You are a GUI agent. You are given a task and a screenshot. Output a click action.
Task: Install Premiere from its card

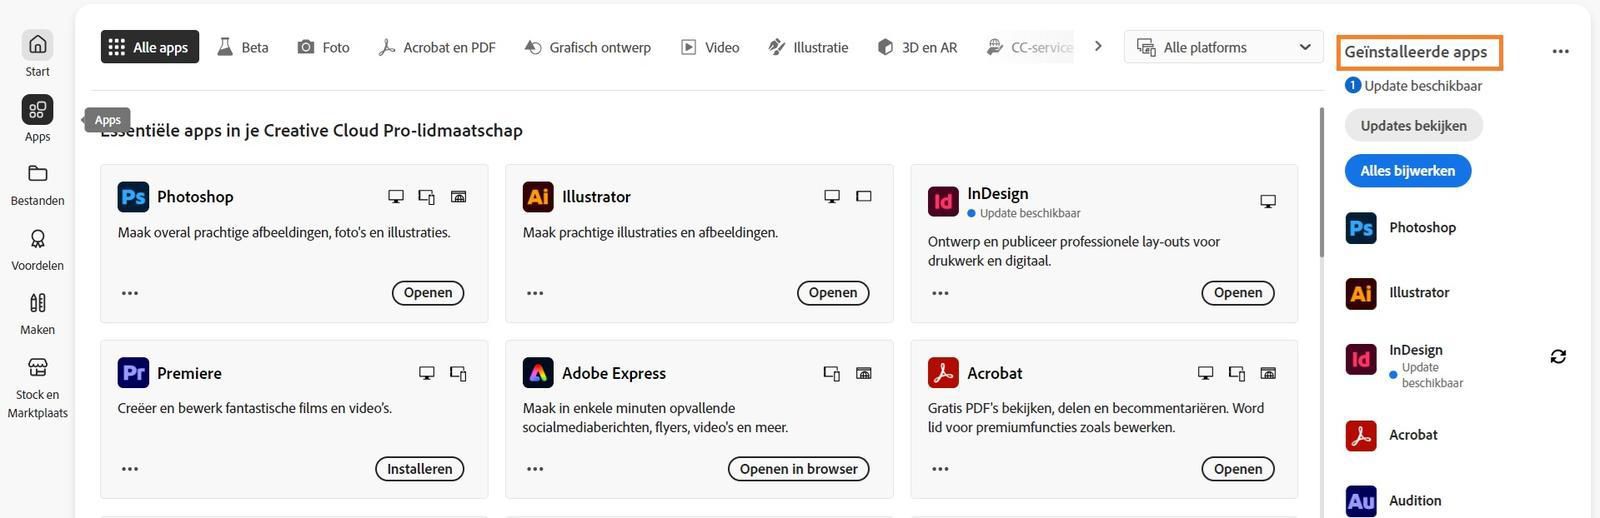point(420,469)
